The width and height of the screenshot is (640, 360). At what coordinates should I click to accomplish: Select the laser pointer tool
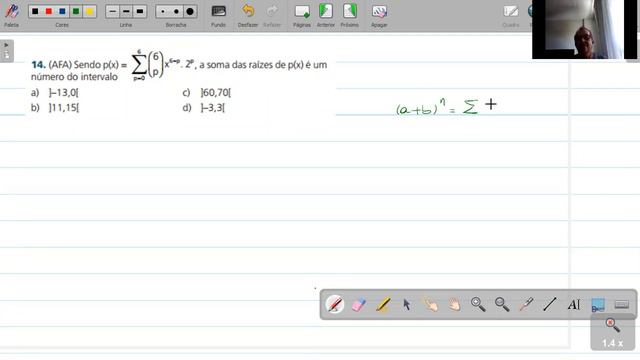point(526,304)
